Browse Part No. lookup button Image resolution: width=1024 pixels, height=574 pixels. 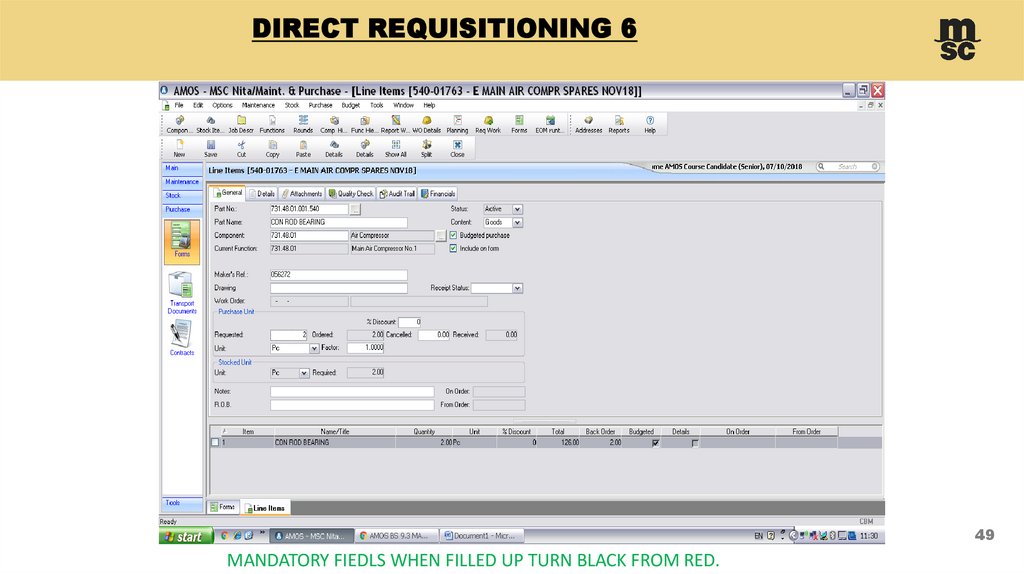355,209
